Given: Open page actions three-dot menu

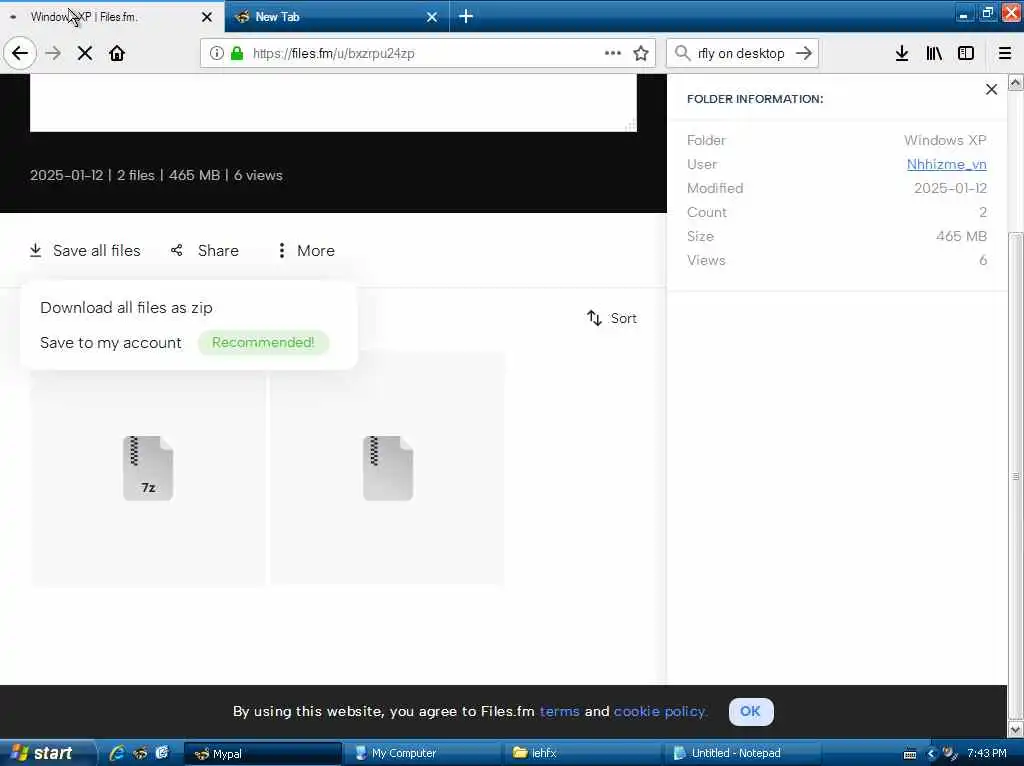Looking at the screenshot, I should coord(613,53).
